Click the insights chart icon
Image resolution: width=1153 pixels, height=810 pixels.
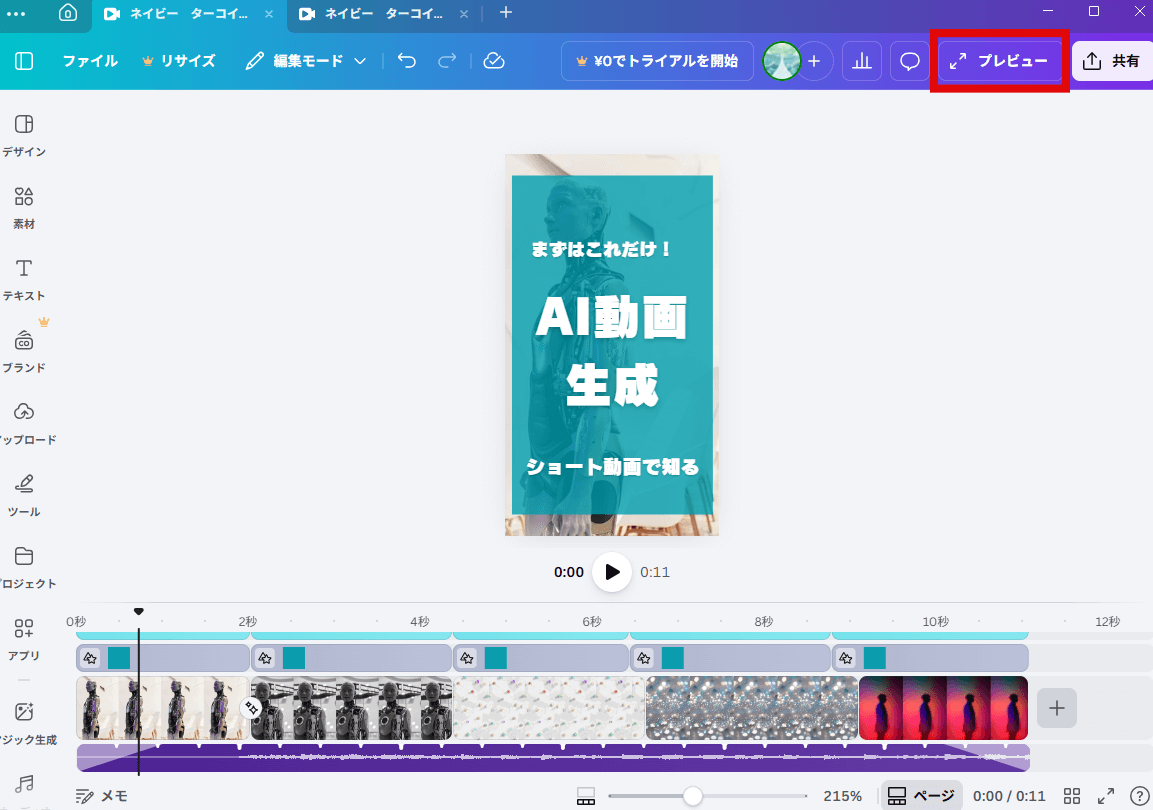[861, 61]
